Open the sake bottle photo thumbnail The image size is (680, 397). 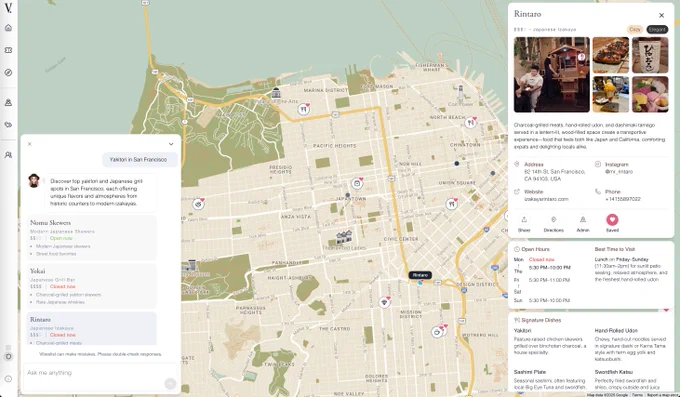pos(650,55)
